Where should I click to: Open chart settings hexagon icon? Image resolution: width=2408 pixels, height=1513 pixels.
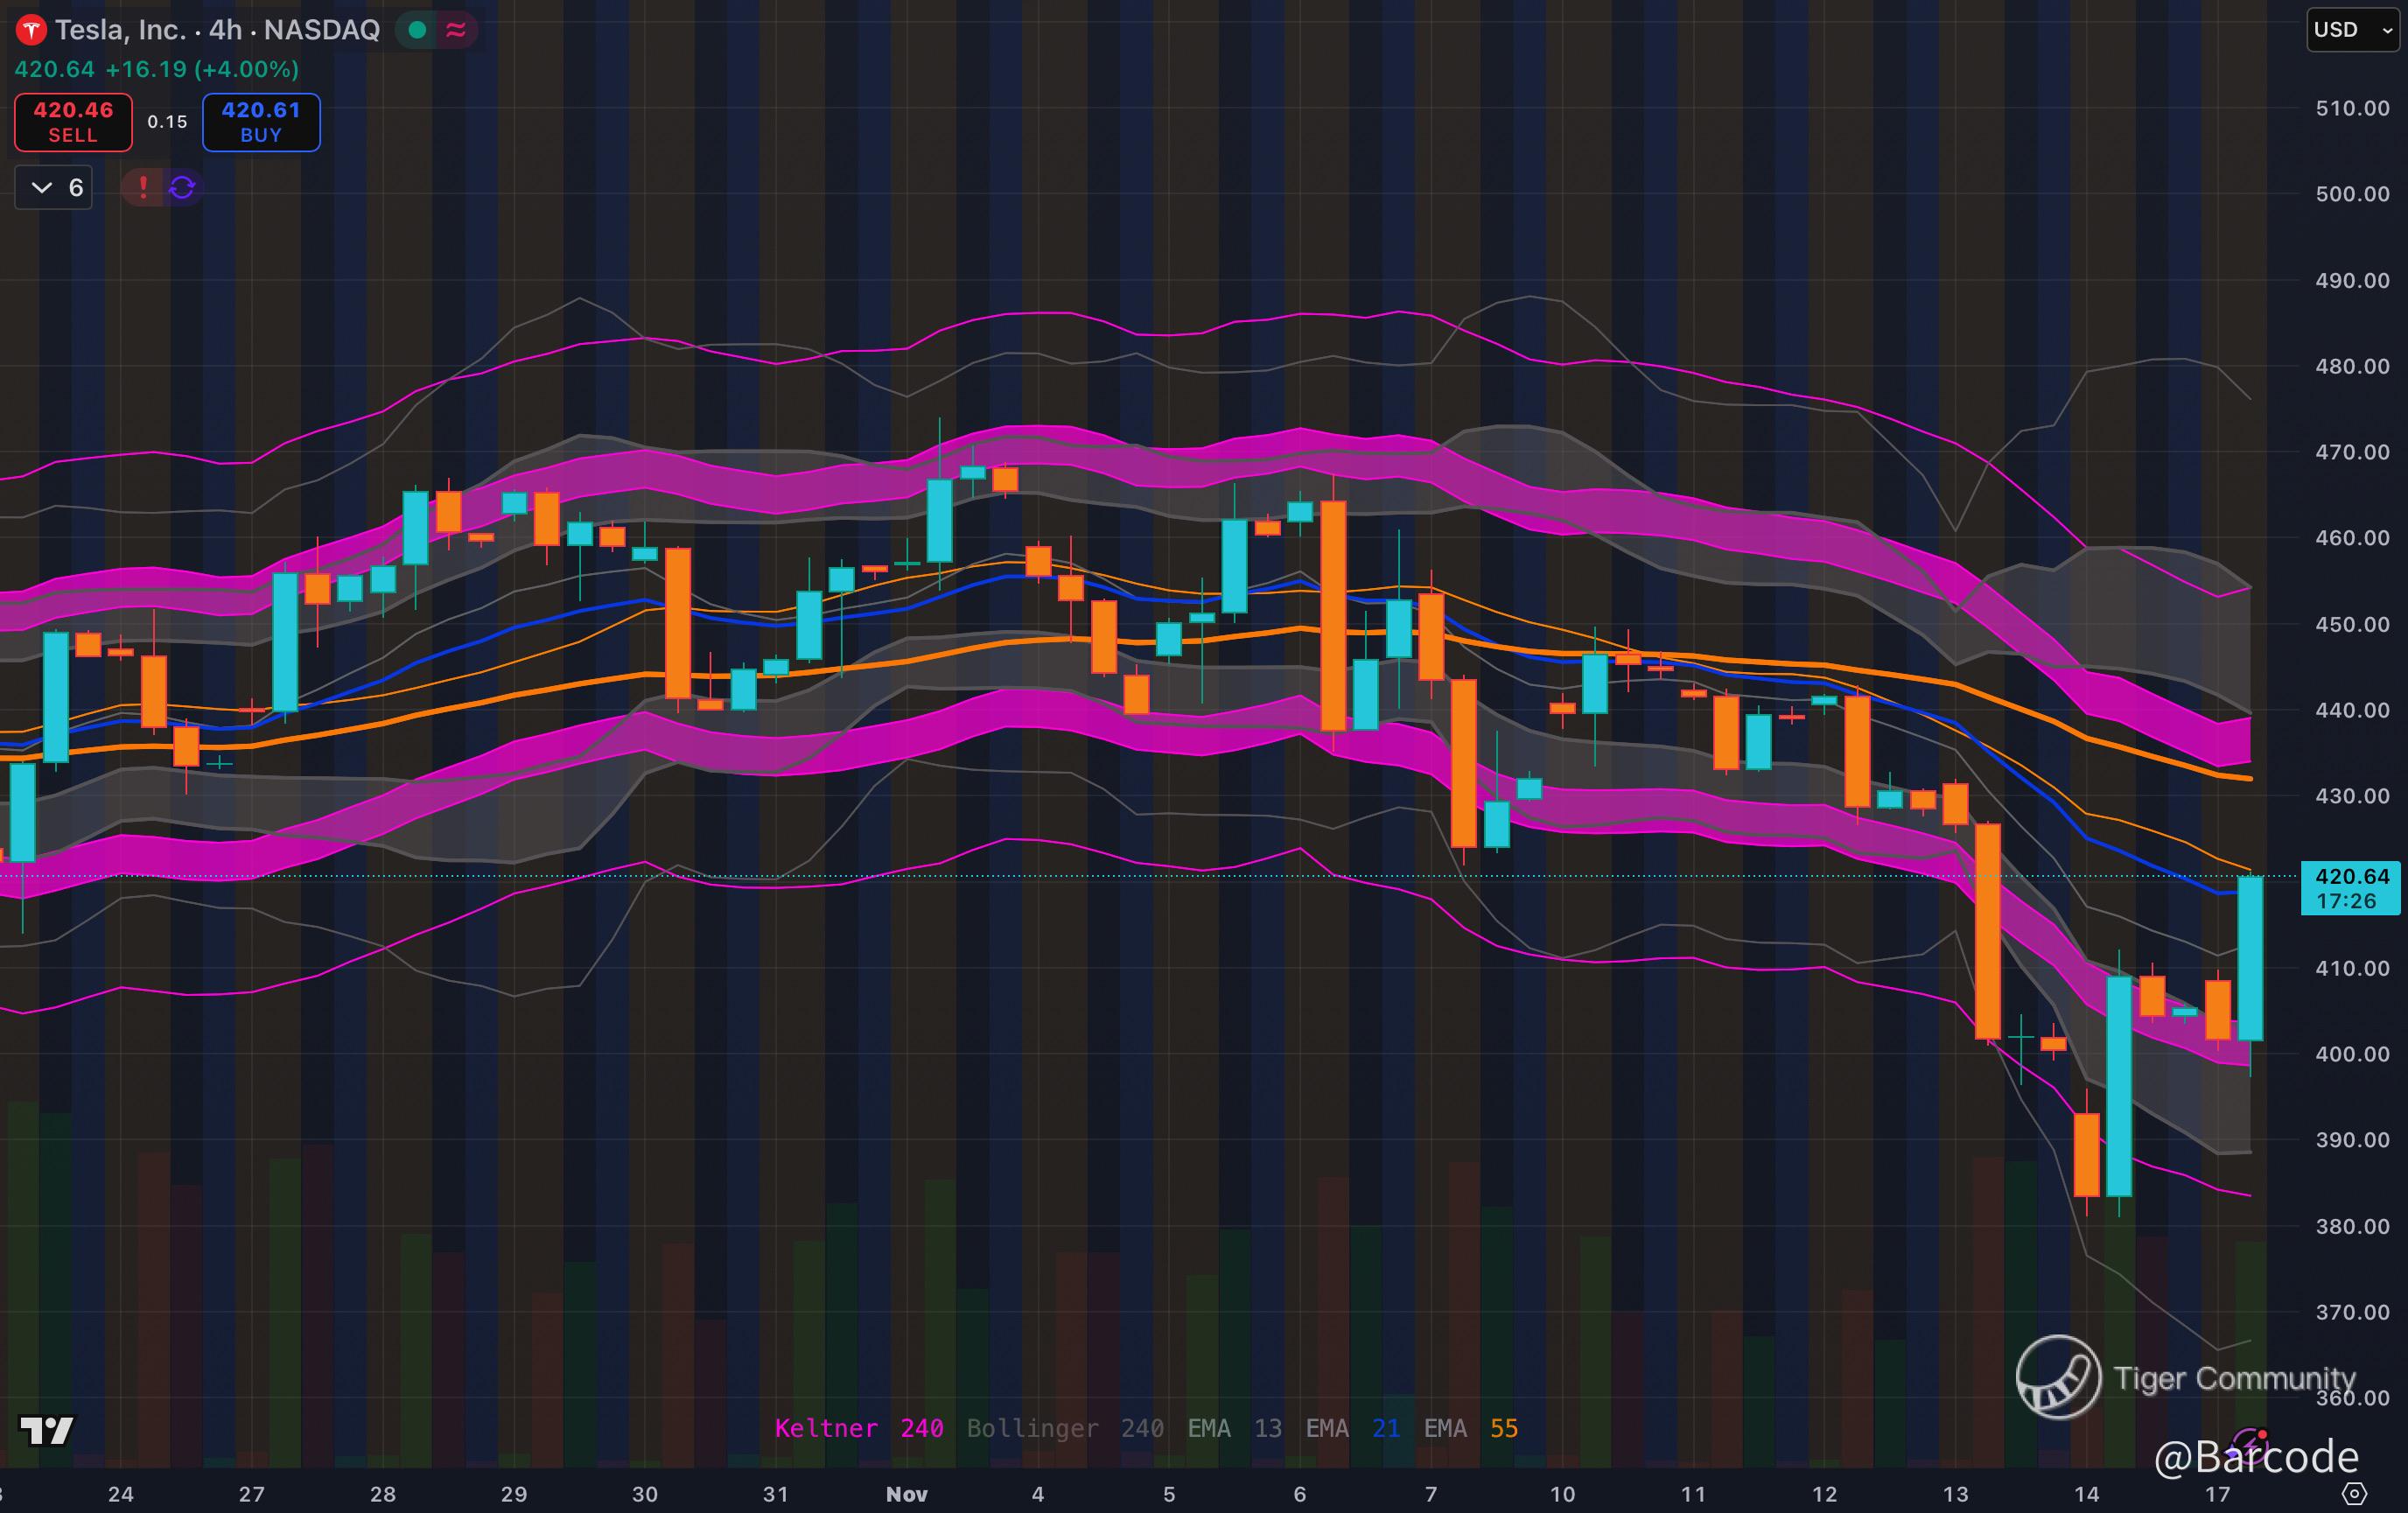pyautogui.click(x=2354, y=1494)
